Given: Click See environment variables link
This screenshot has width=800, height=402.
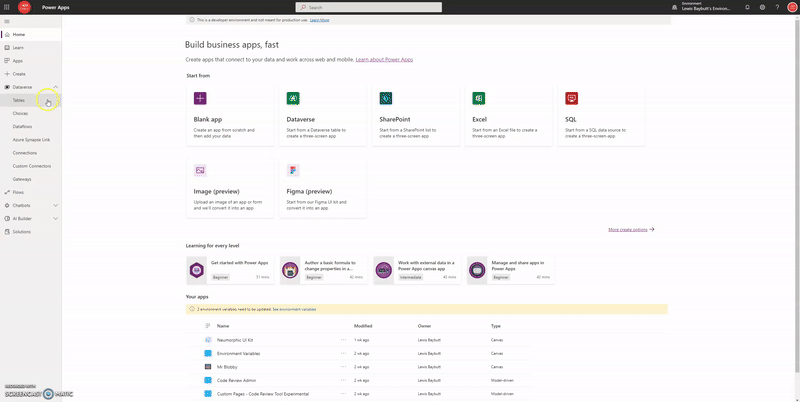Looking at the screenshot, I should coord(294,309).
